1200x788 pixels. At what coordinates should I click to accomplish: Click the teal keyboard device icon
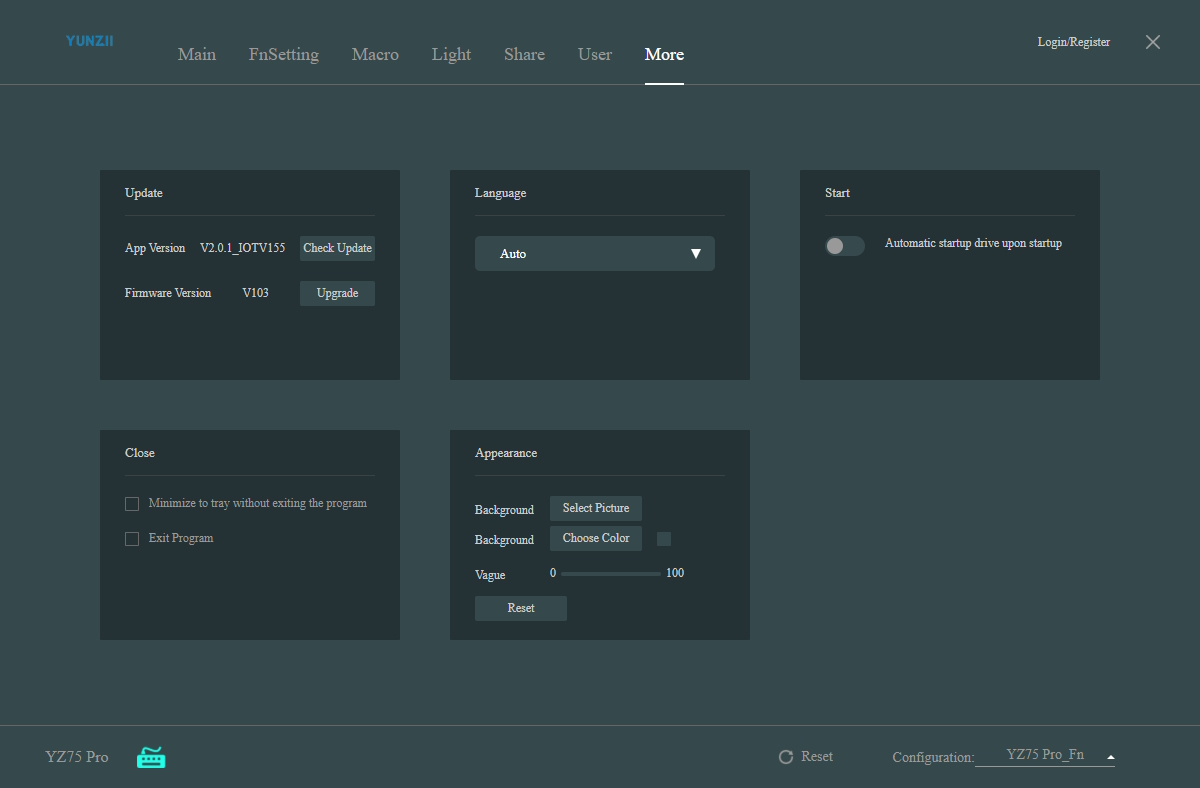(x=151, y=757)
